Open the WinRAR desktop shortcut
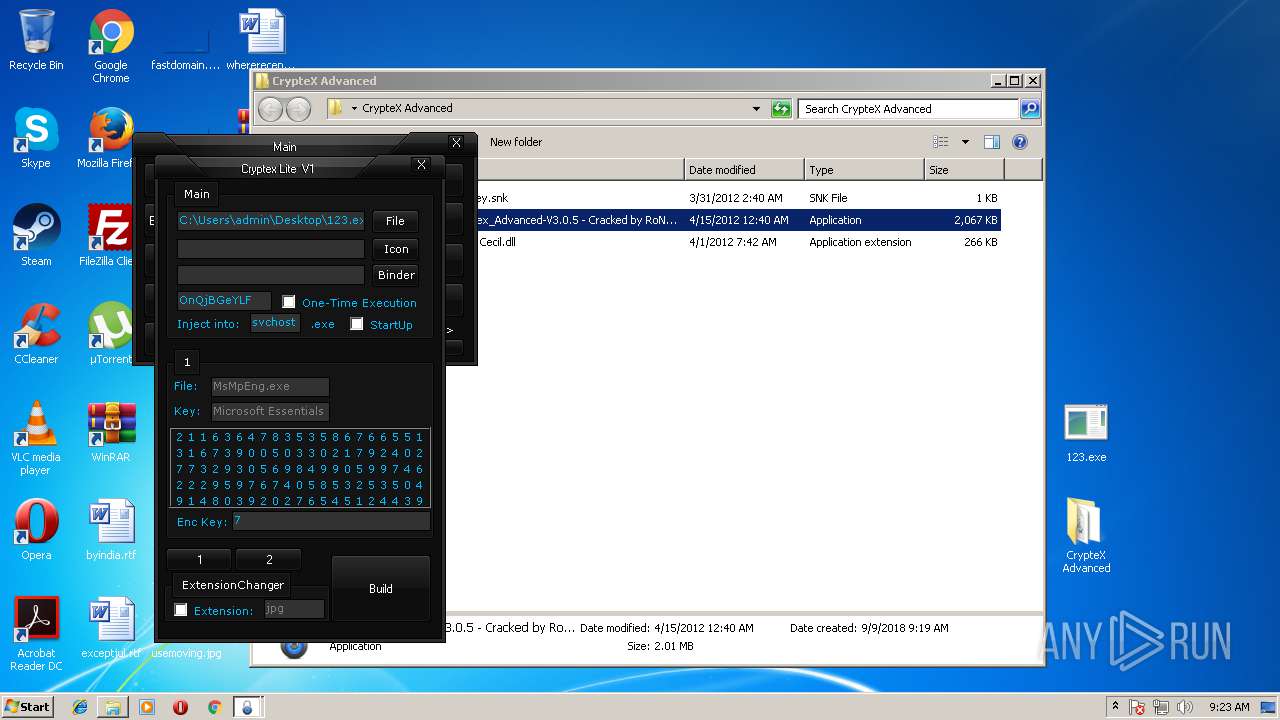1280x720 pixels. click(111, 432)
